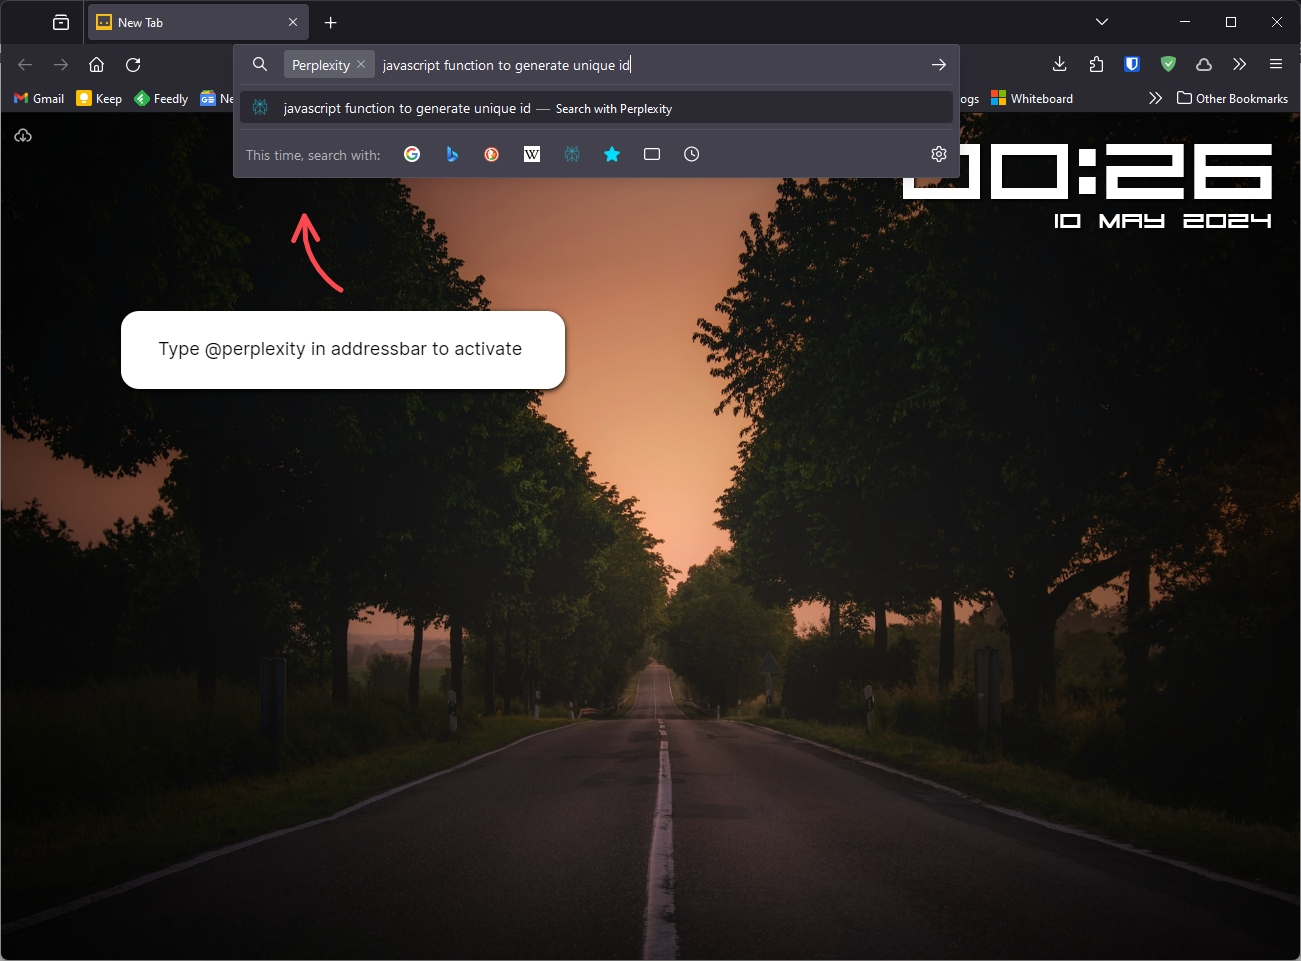Open the Other Bookmarks folder
Screen dimensions: 1301x961
click(1232, 98)
